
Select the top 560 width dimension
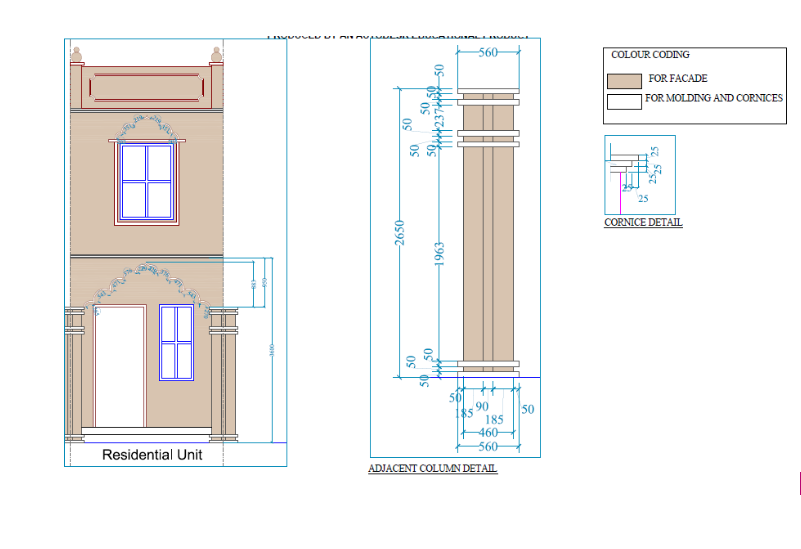[487, 52]
